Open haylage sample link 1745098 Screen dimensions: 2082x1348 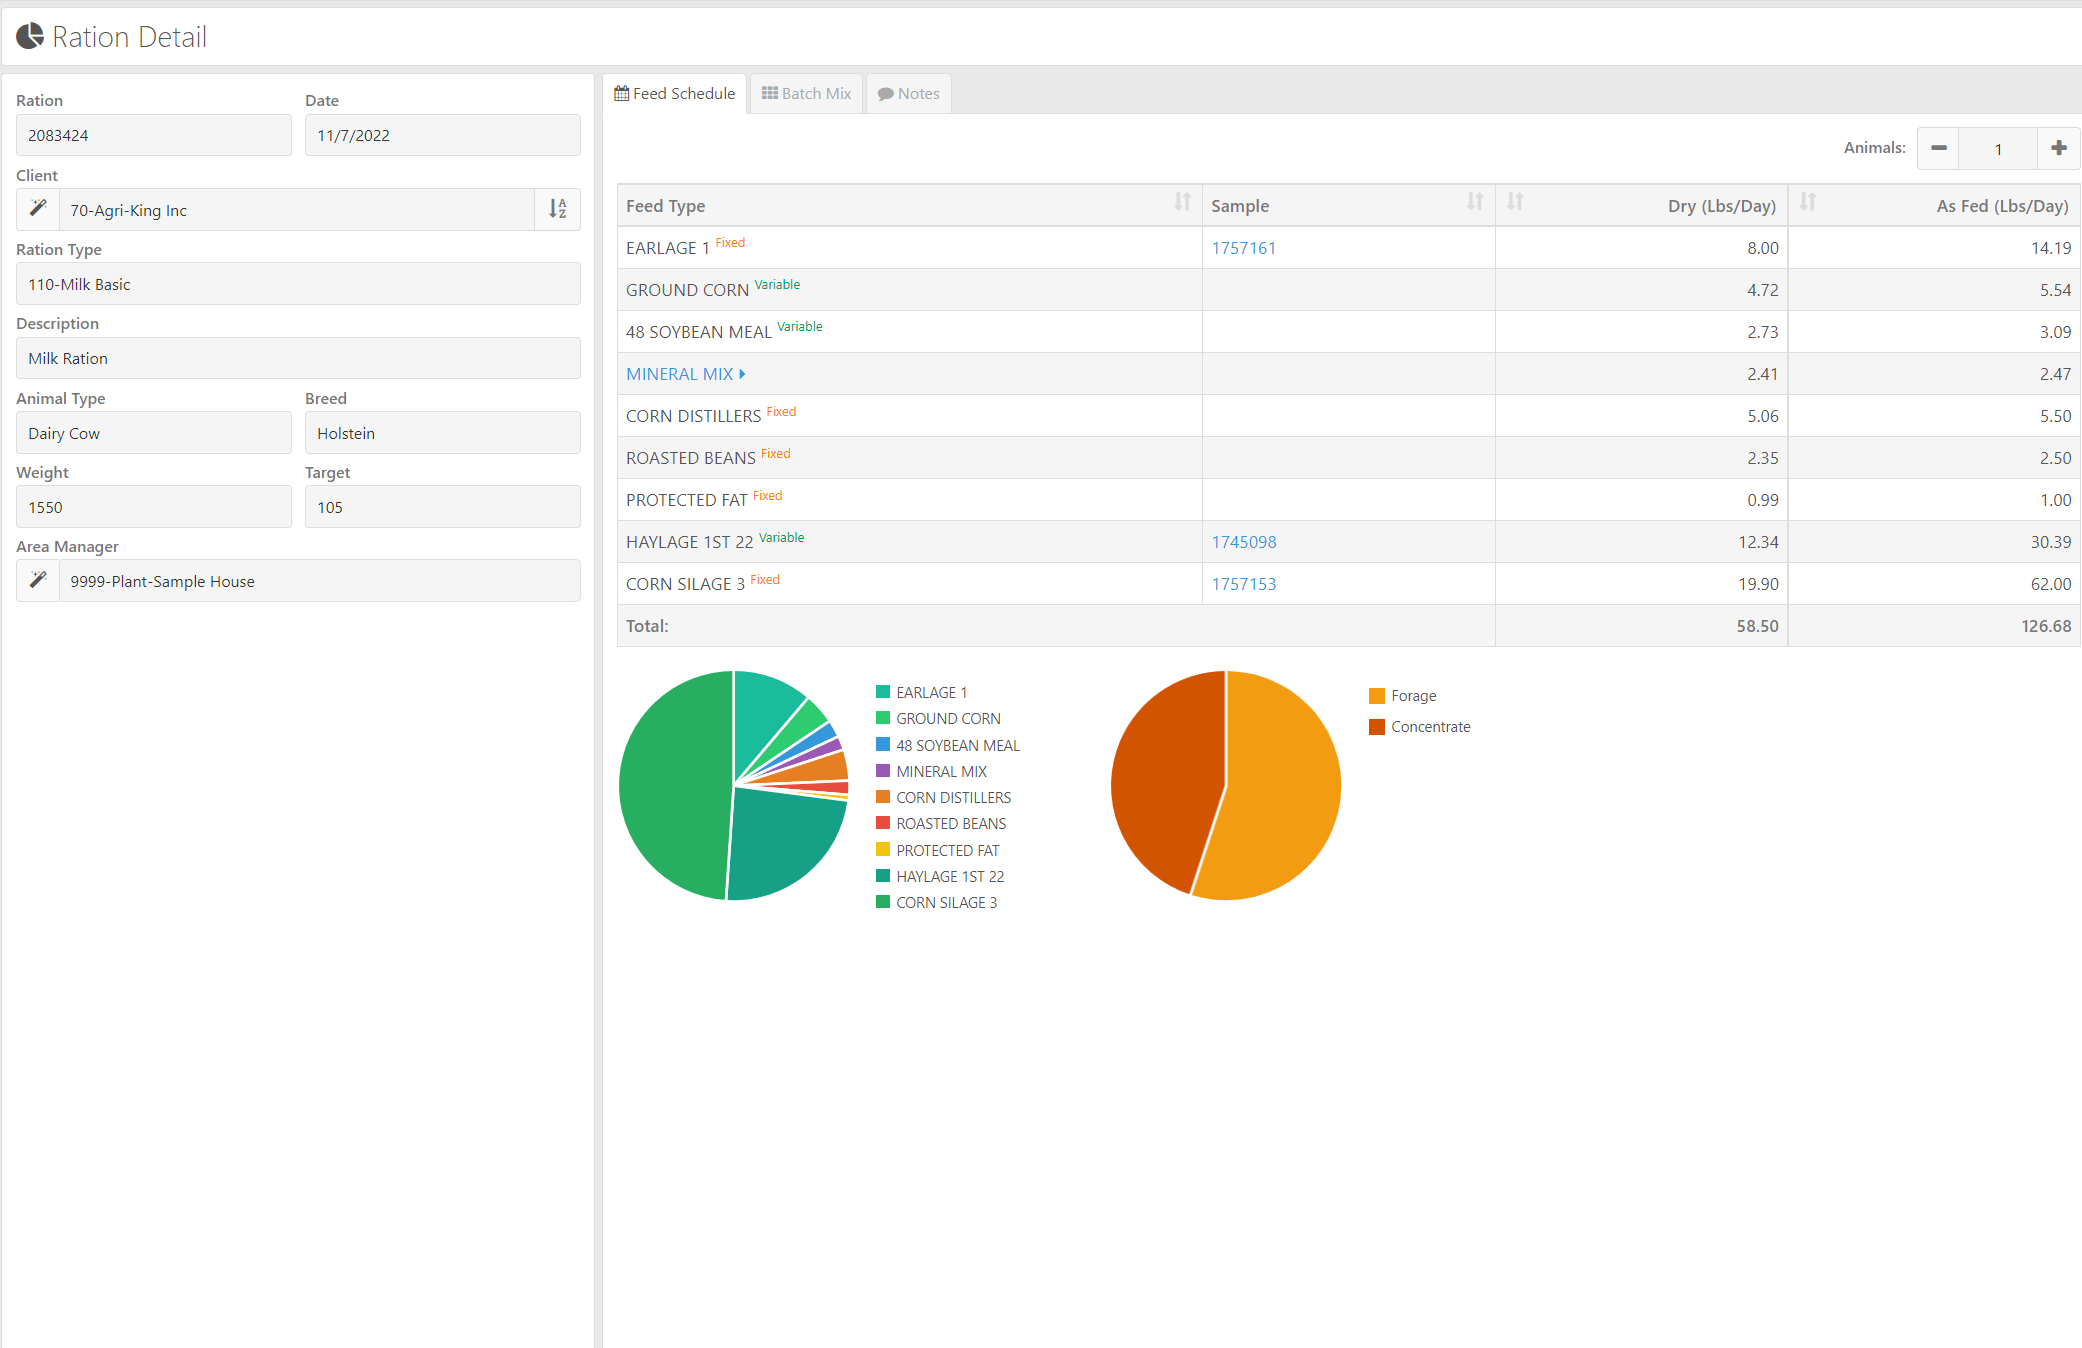pyautogui.click(x=1243, y=542)
